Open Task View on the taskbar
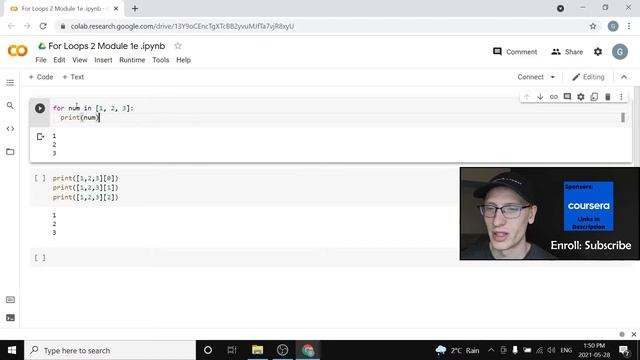The image size is (640, 360). 232,350
